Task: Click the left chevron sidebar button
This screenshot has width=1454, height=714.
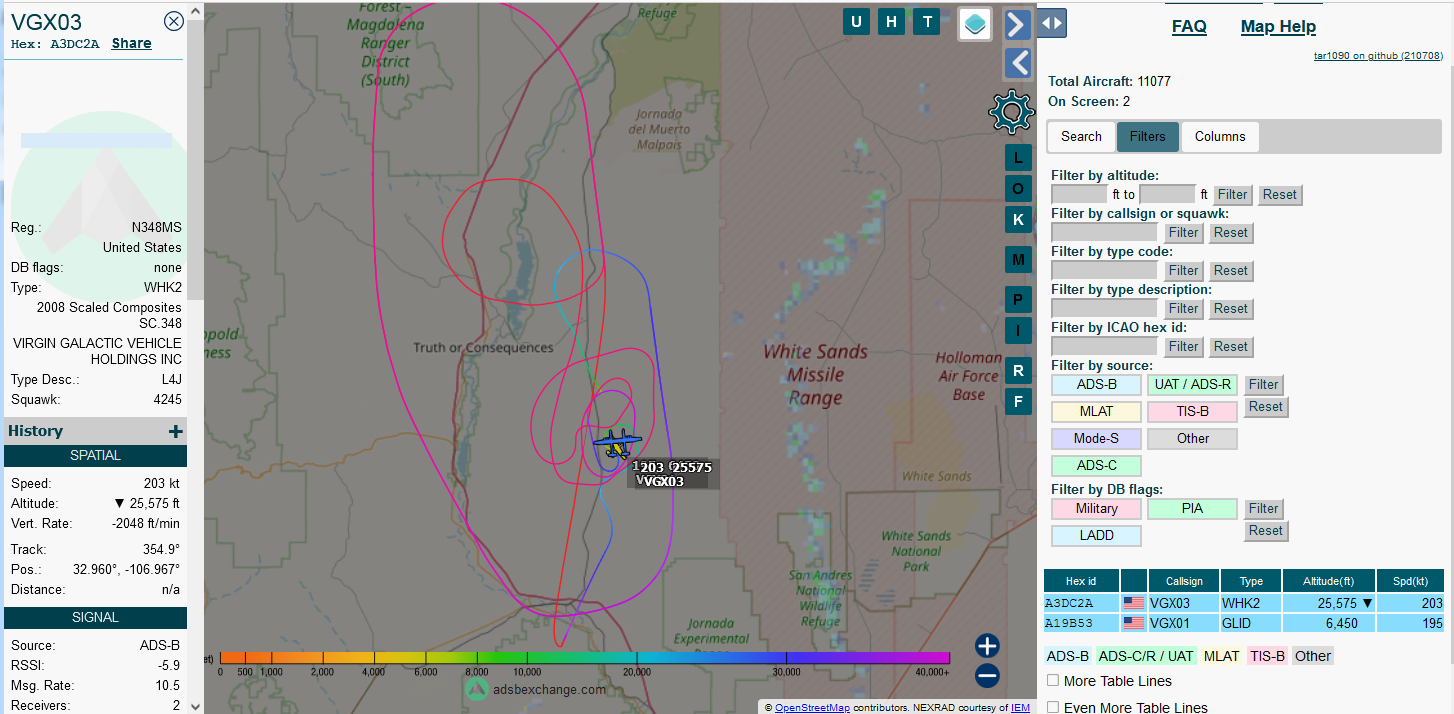Action: point(1018,63)
